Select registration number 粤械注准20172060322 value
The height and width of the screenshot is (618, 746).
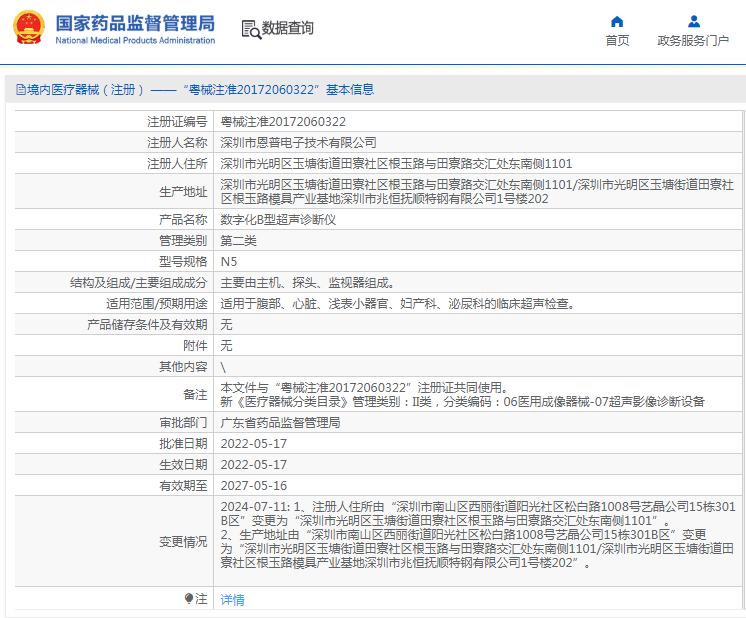click(283, 122)
